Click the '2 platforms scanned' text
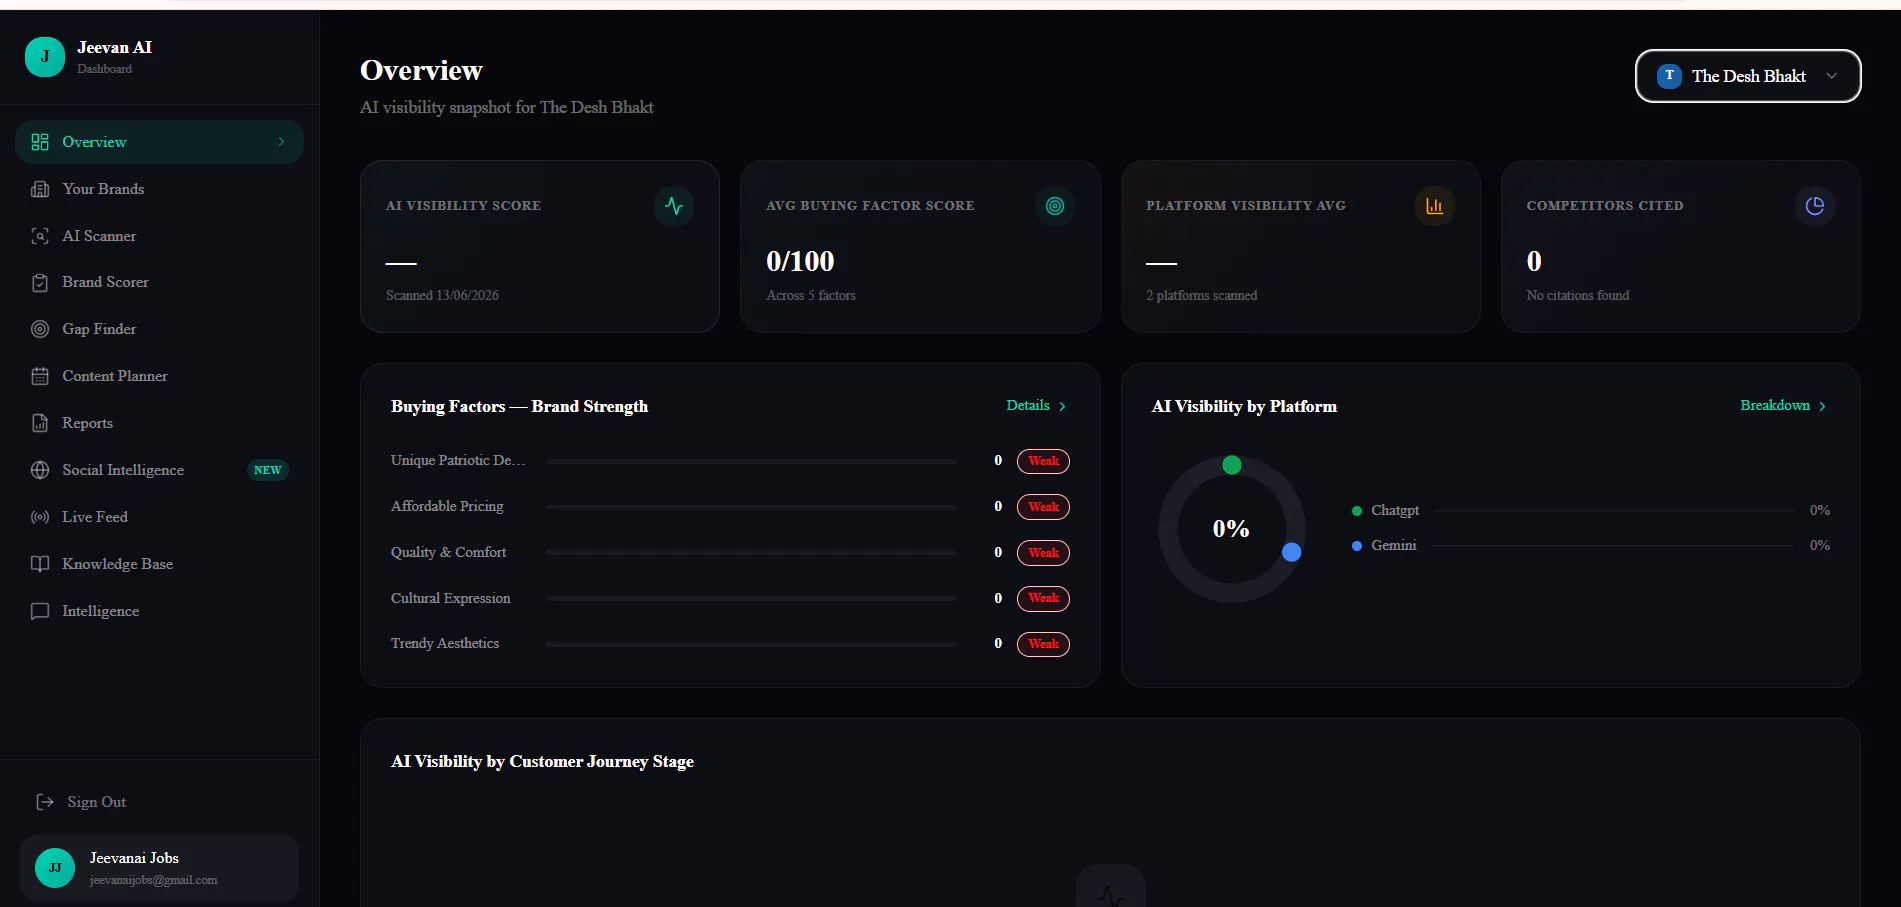The height and width of the screenshot is (907, 1901). [x=1201, y=296]
